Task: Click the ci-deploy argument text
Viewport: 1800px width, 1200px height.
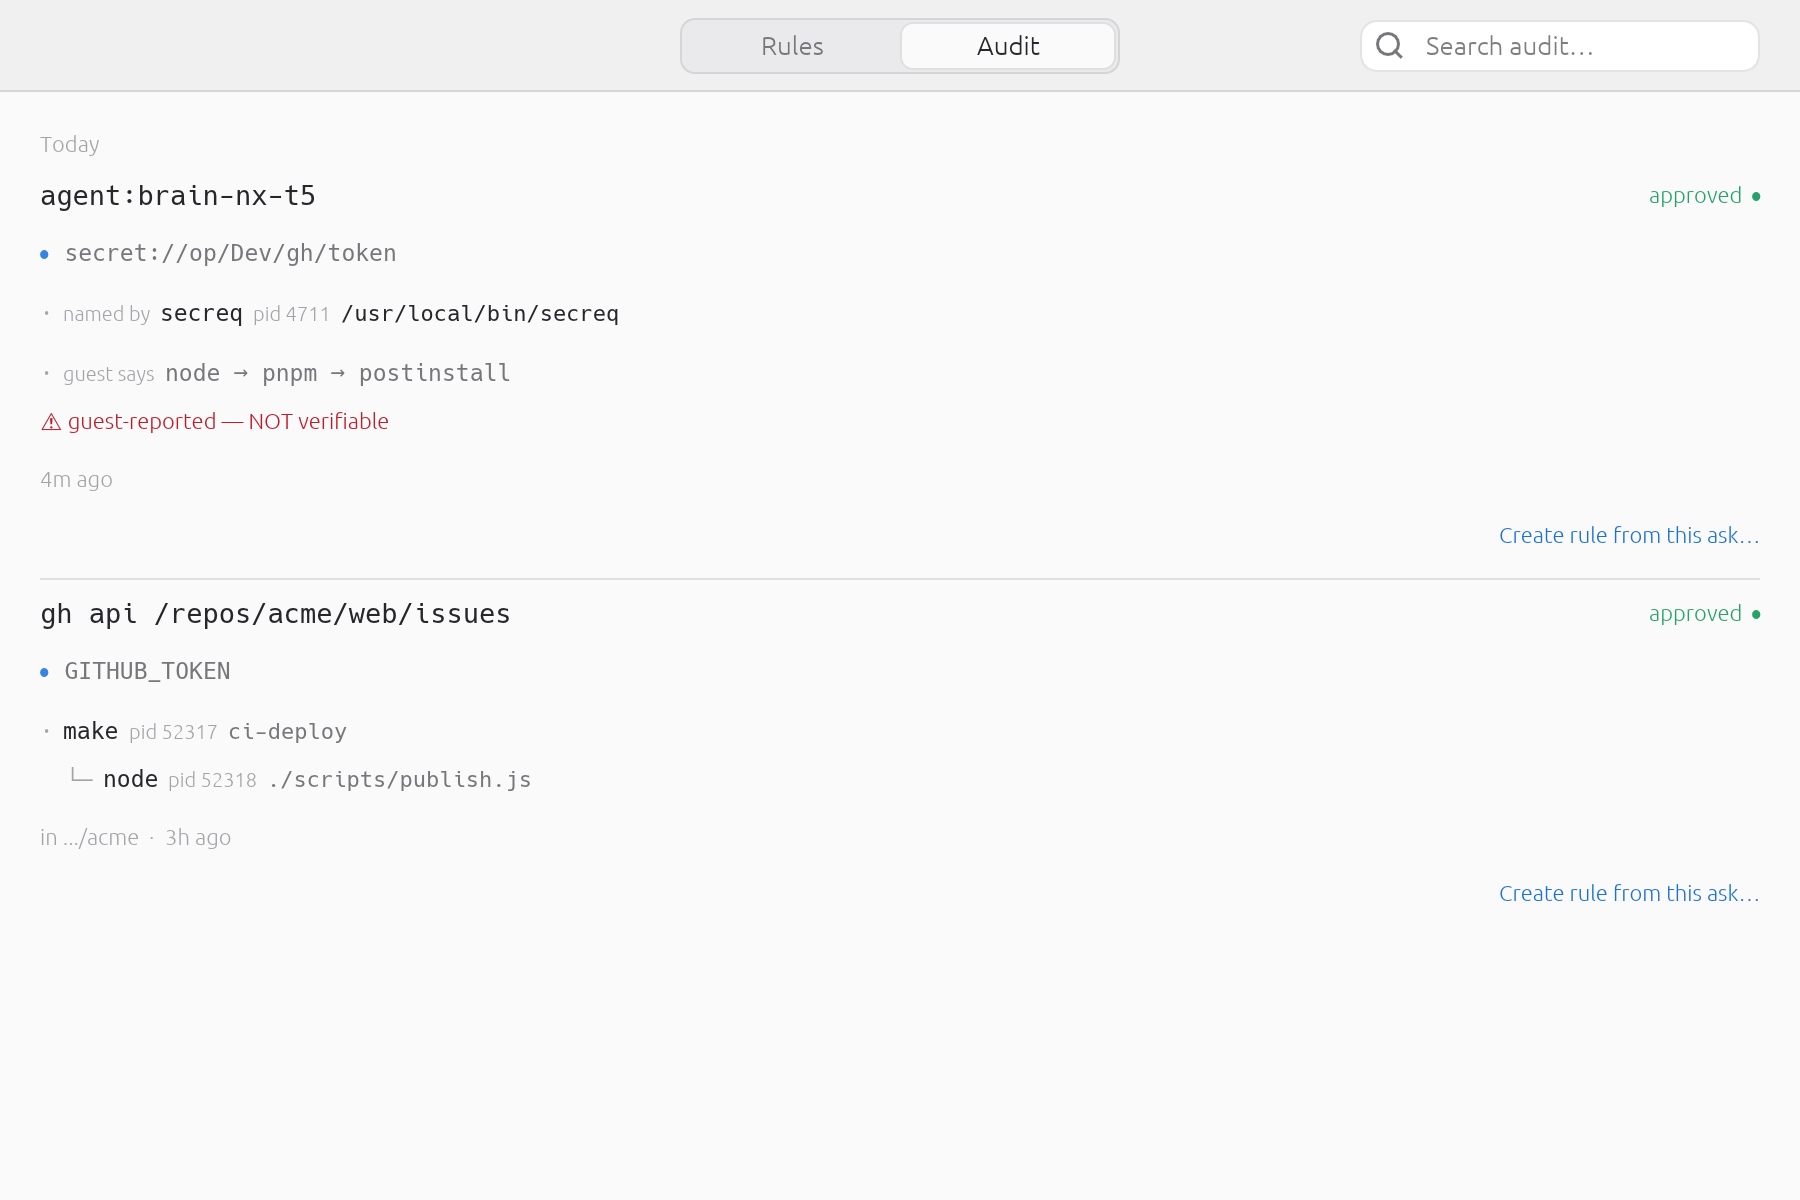Action: click(287, 732)
